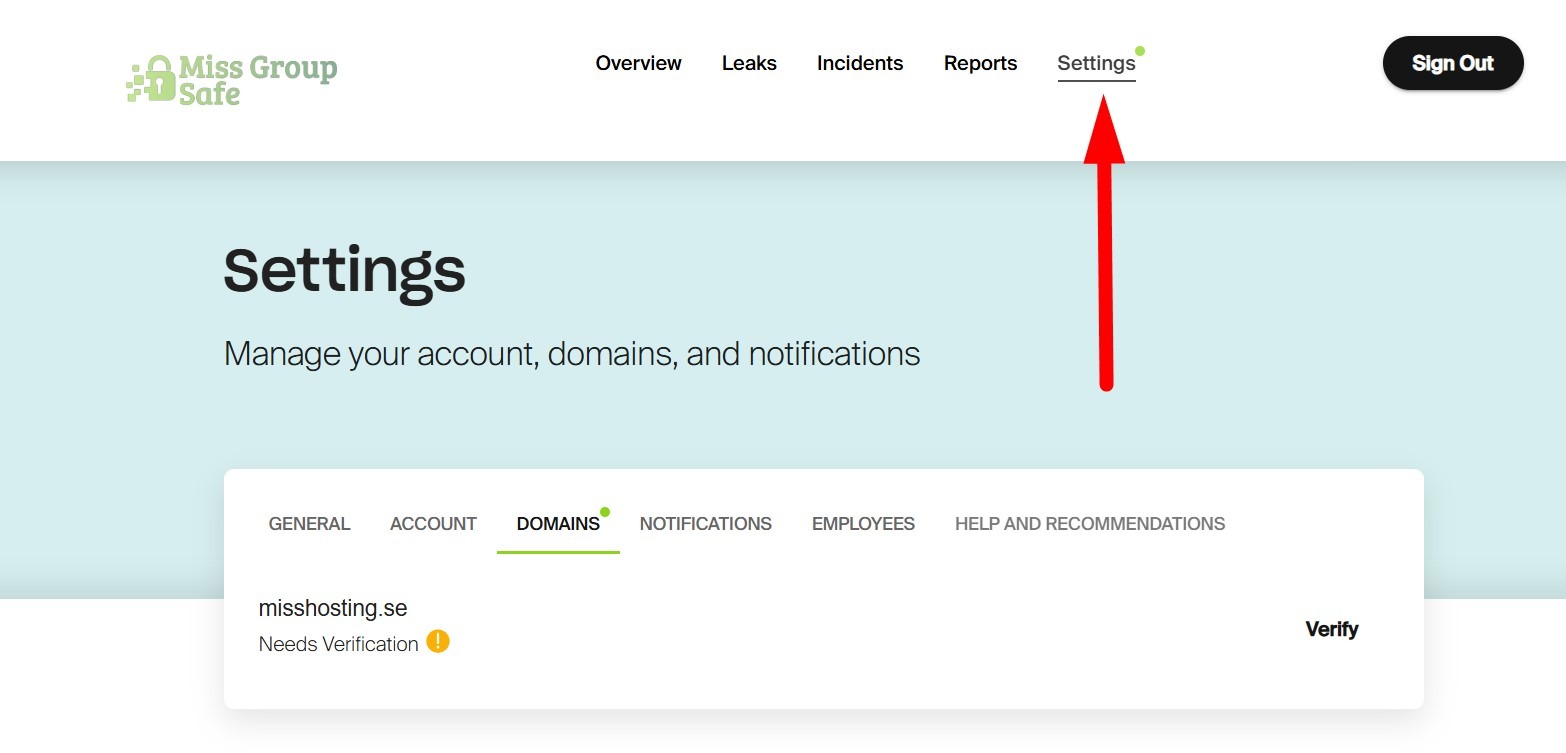1566x753 pixels.
Task: Click the green notification dot next to Settings
Action: point(1140,51)
